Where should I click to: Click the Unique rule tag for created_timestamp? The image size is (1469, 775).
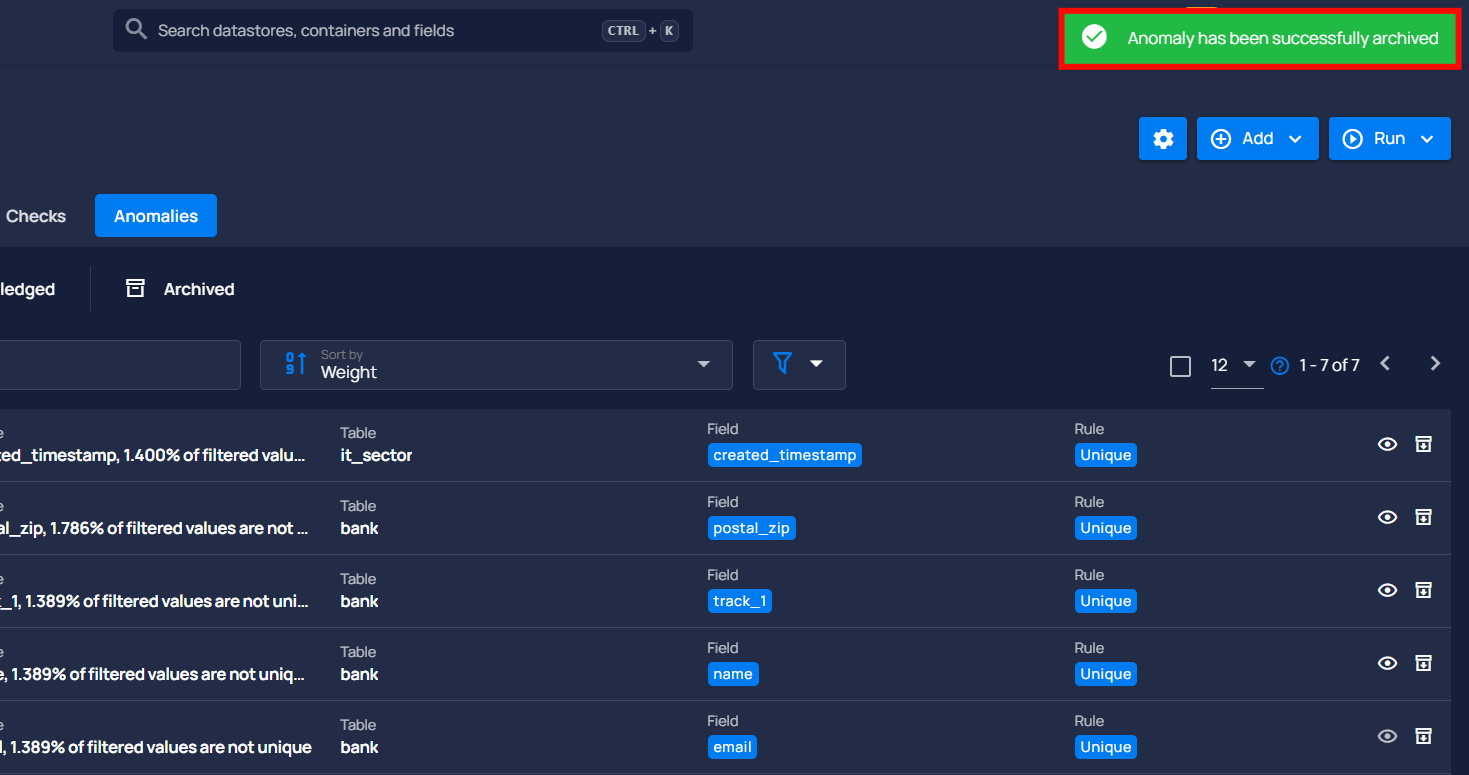[1106, 455]
